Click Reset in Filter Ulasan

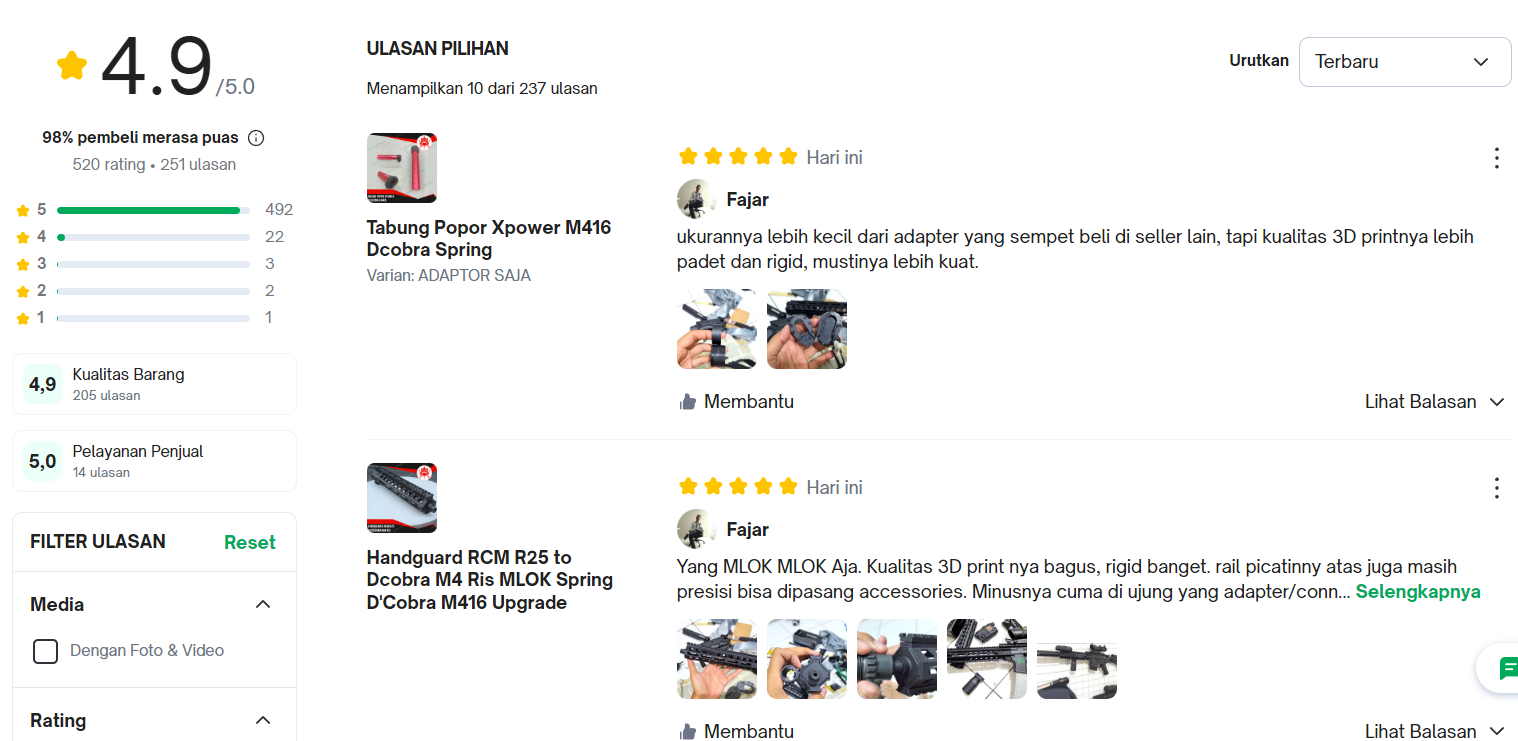pos(249,542)
